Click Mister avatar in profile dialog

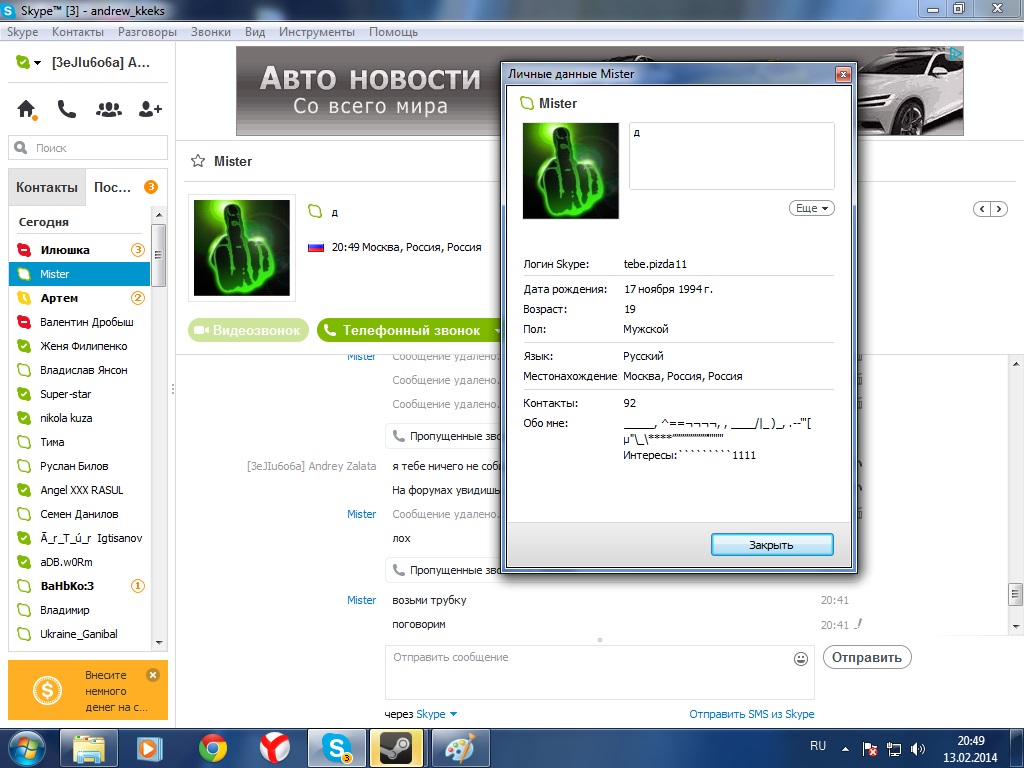coord(570,170)
